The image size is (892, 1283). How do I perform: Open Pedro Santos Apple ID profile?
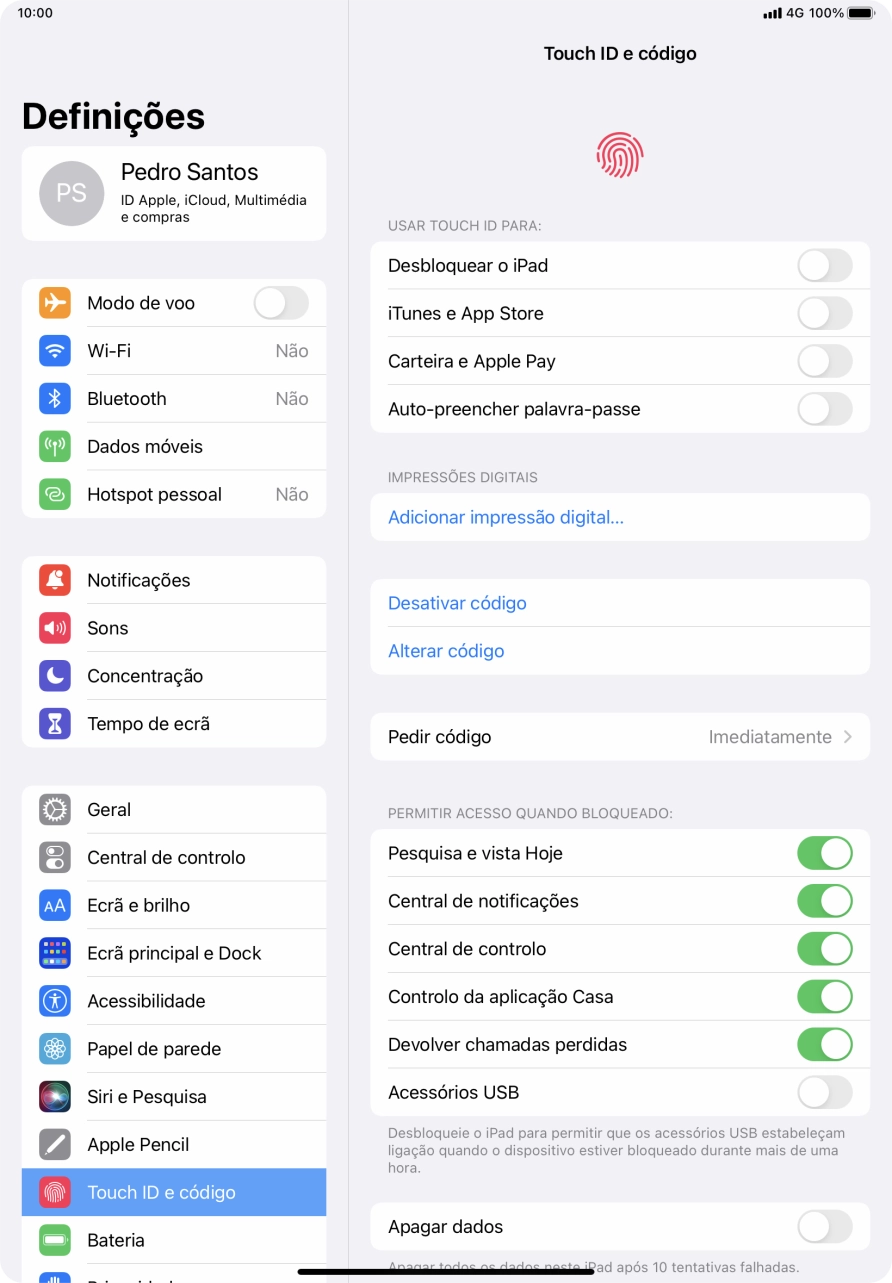(174, 193)
